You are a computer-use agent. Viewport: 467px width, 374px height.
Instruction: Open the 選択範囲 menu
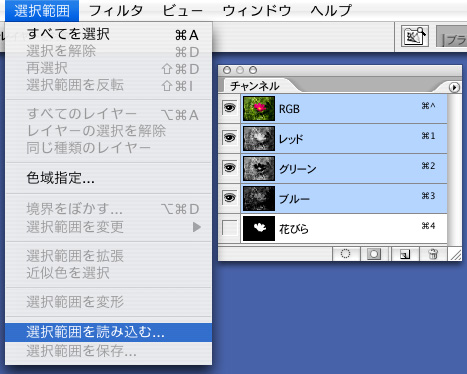tap(42, 11)
